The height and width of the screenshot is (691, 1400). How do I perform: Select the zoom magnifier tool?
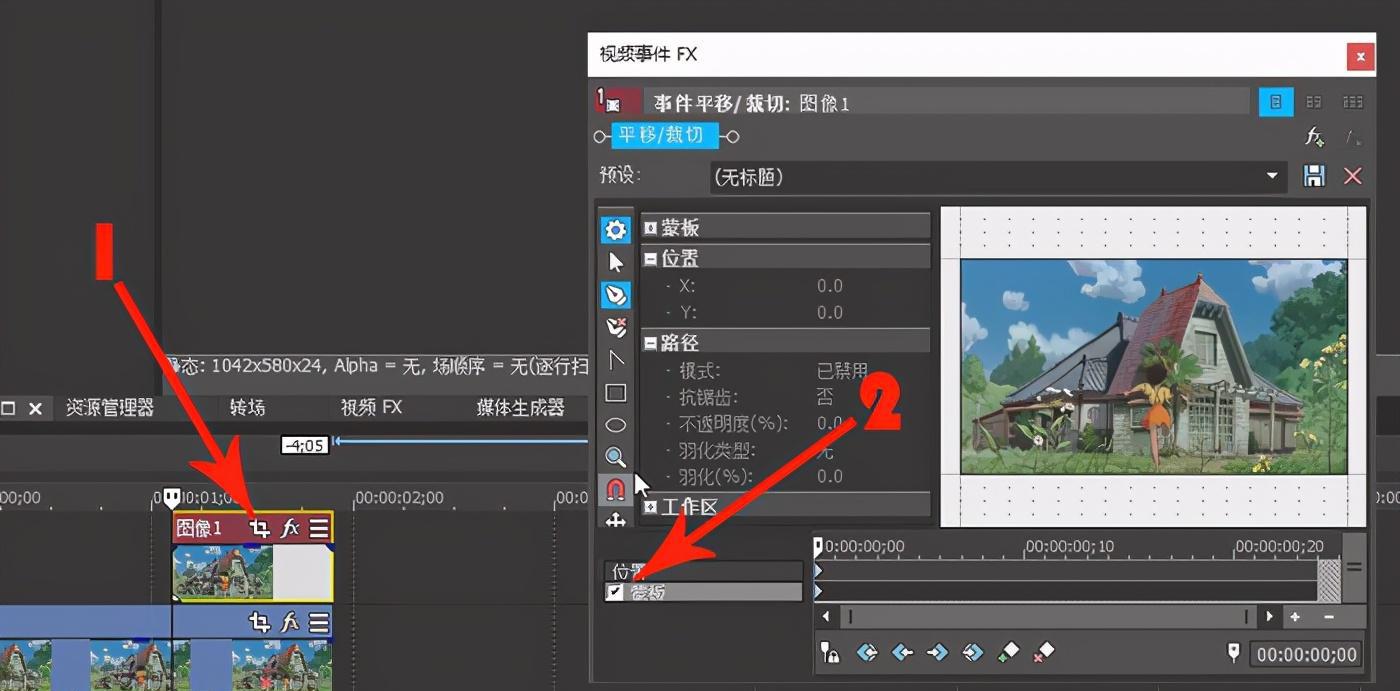[615, 457]
